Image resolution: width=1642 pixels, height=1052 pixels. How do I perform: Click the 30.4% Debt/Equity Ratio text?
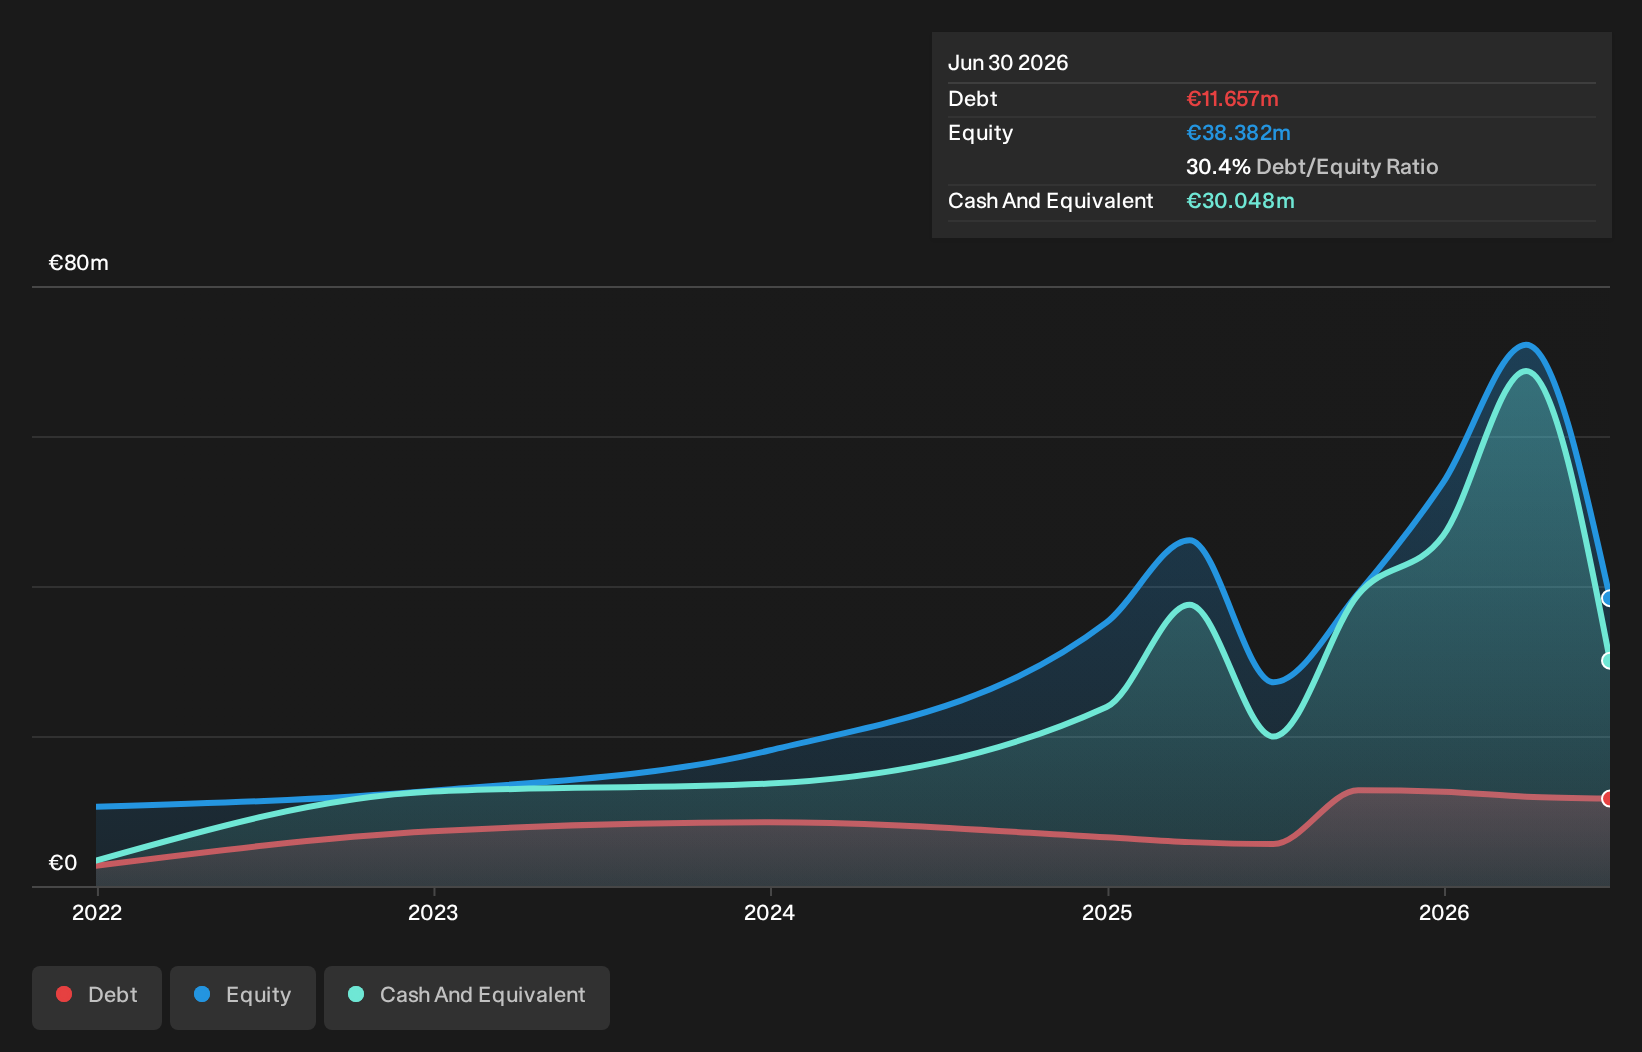coord(1312,167)
